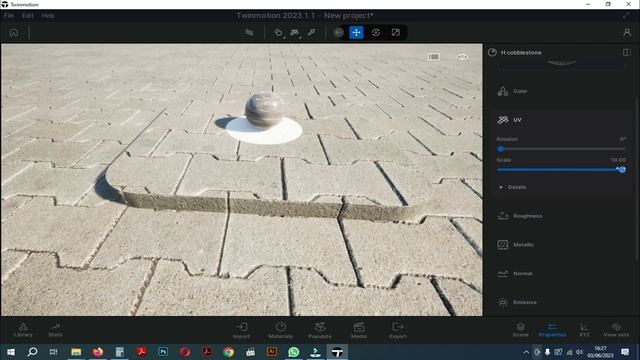The width and height of the screenshot is (640, 360).
Task: Toggle fullscreen arrow at top-right
Action: [x=626, y=16]
